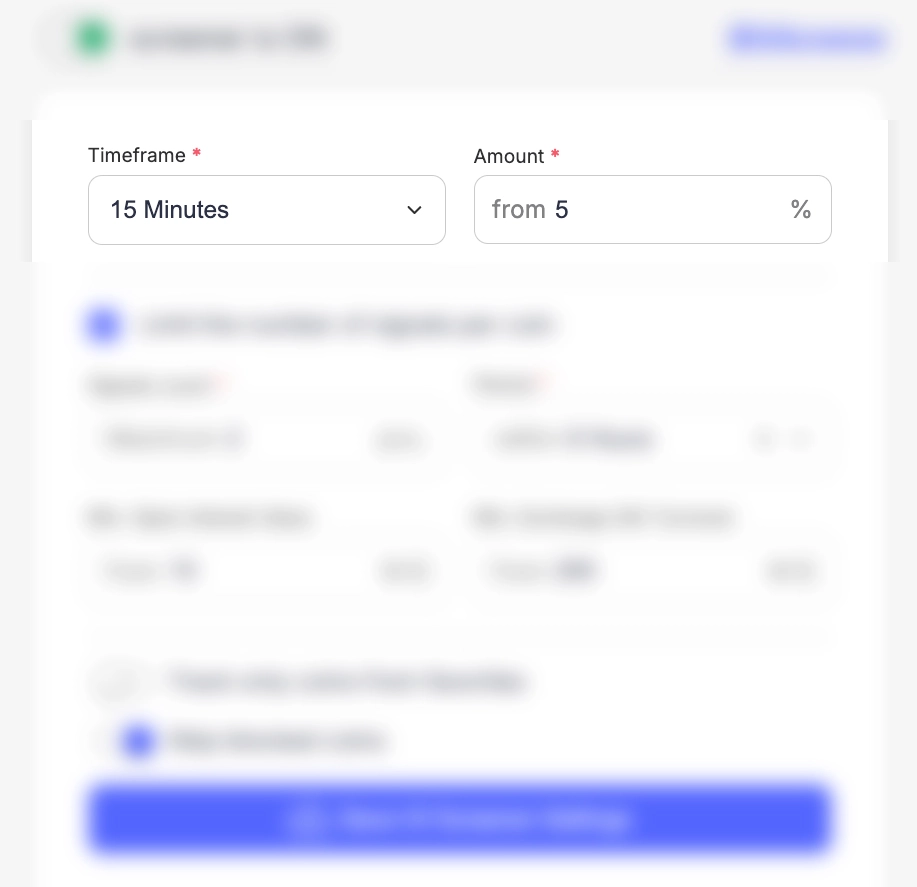Click the blurred title beside the green icon
Viewport: 917px width, 887px height.
point(229,40)
